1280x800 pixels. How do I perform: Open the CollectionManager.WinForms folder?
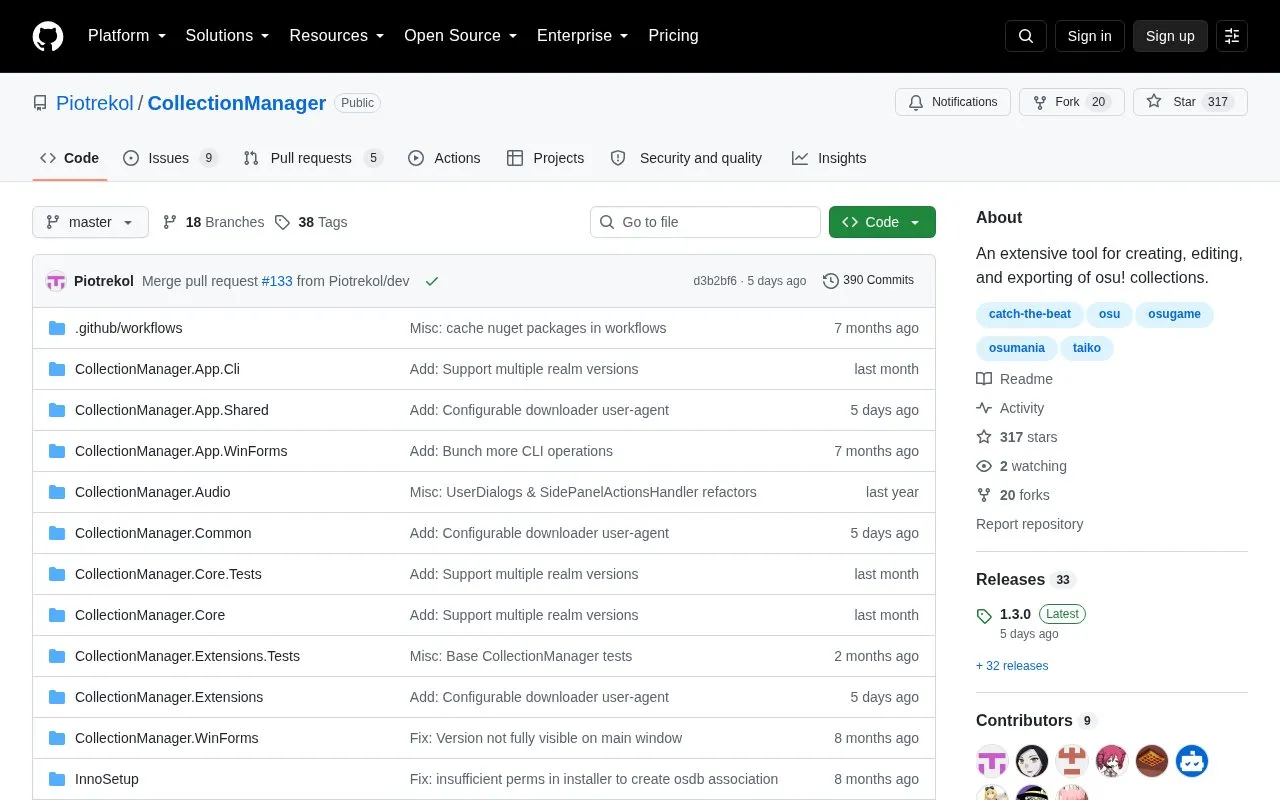pyautogui.click(x=167, y=738)
